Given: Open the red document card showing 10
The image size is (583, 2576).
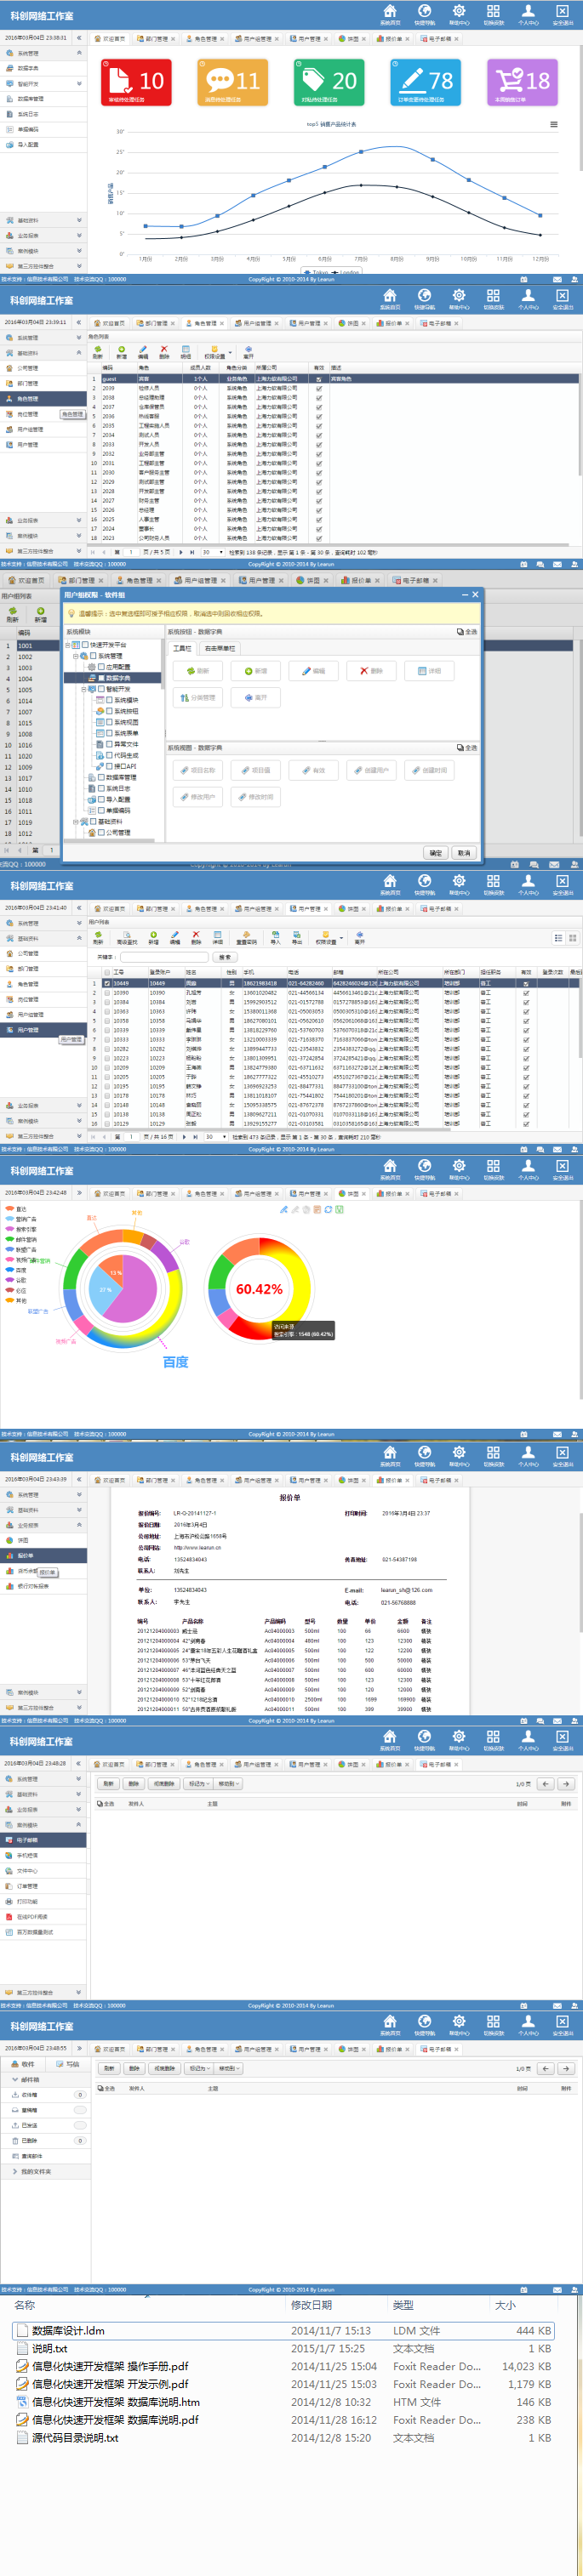Looking at the screenshot, I should pyautogui.click(x=137, y=82).
